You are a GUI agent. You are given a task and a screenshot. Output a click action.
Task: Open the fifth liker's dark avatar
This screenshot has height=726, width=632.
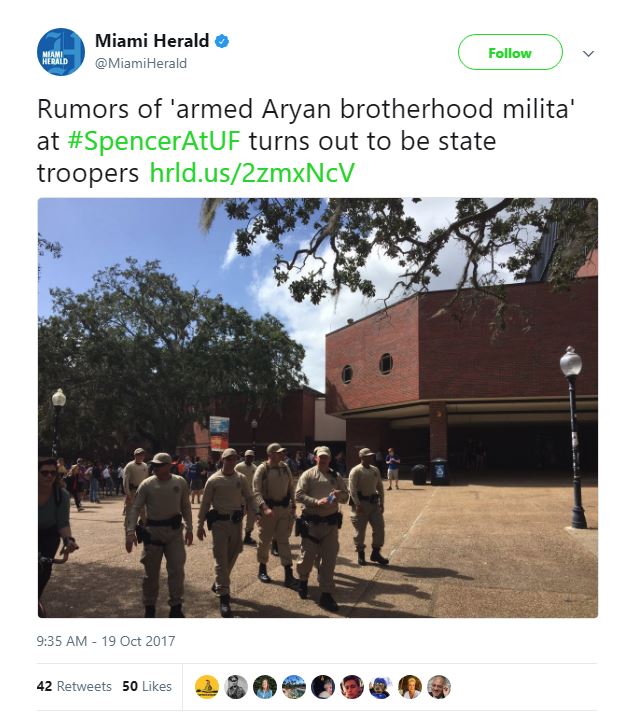tap(323, 687)
